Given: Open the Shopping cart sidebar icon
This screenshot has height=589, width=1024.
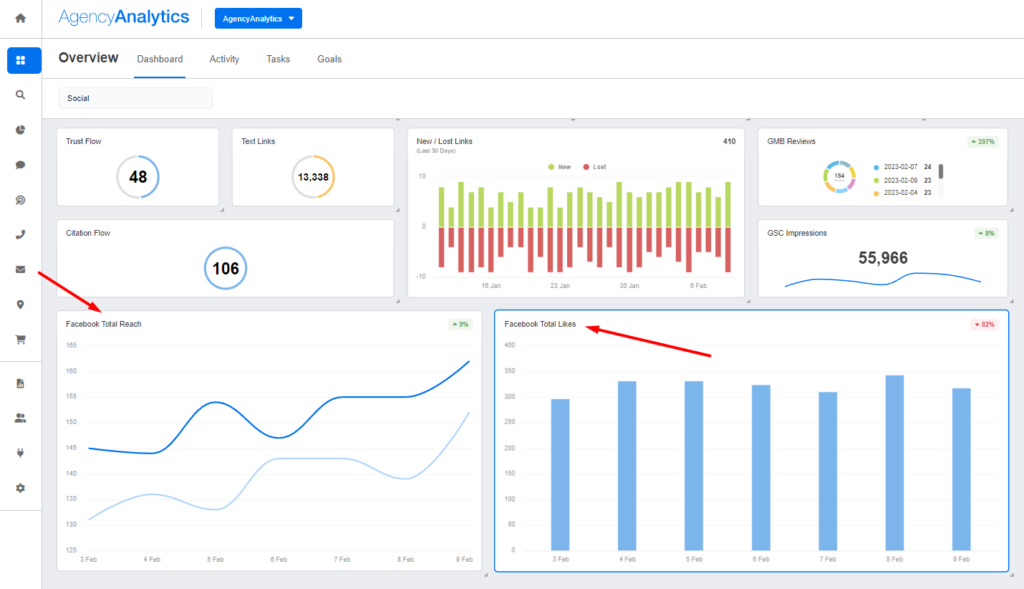Looking at the screenshot, I should [20, 339].
